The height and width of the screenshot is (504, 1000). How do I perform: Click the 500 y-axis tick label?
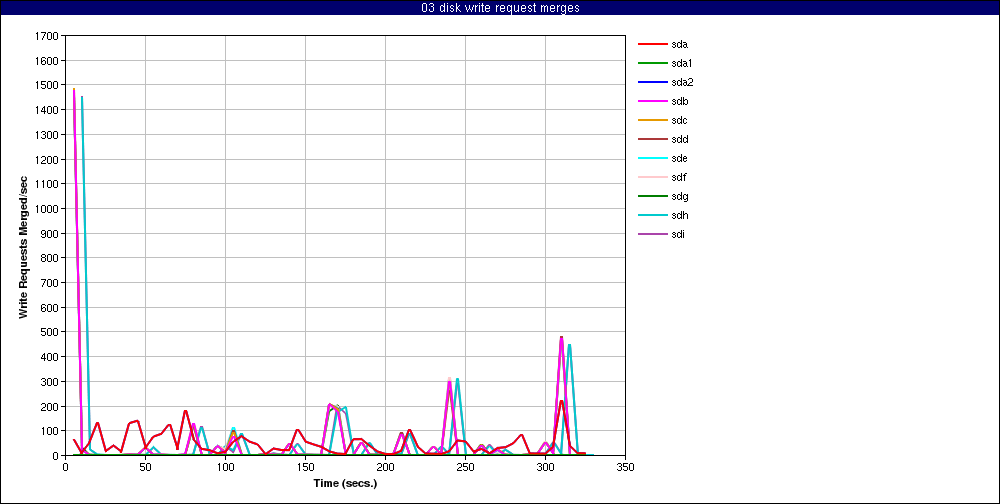[50, 332]
